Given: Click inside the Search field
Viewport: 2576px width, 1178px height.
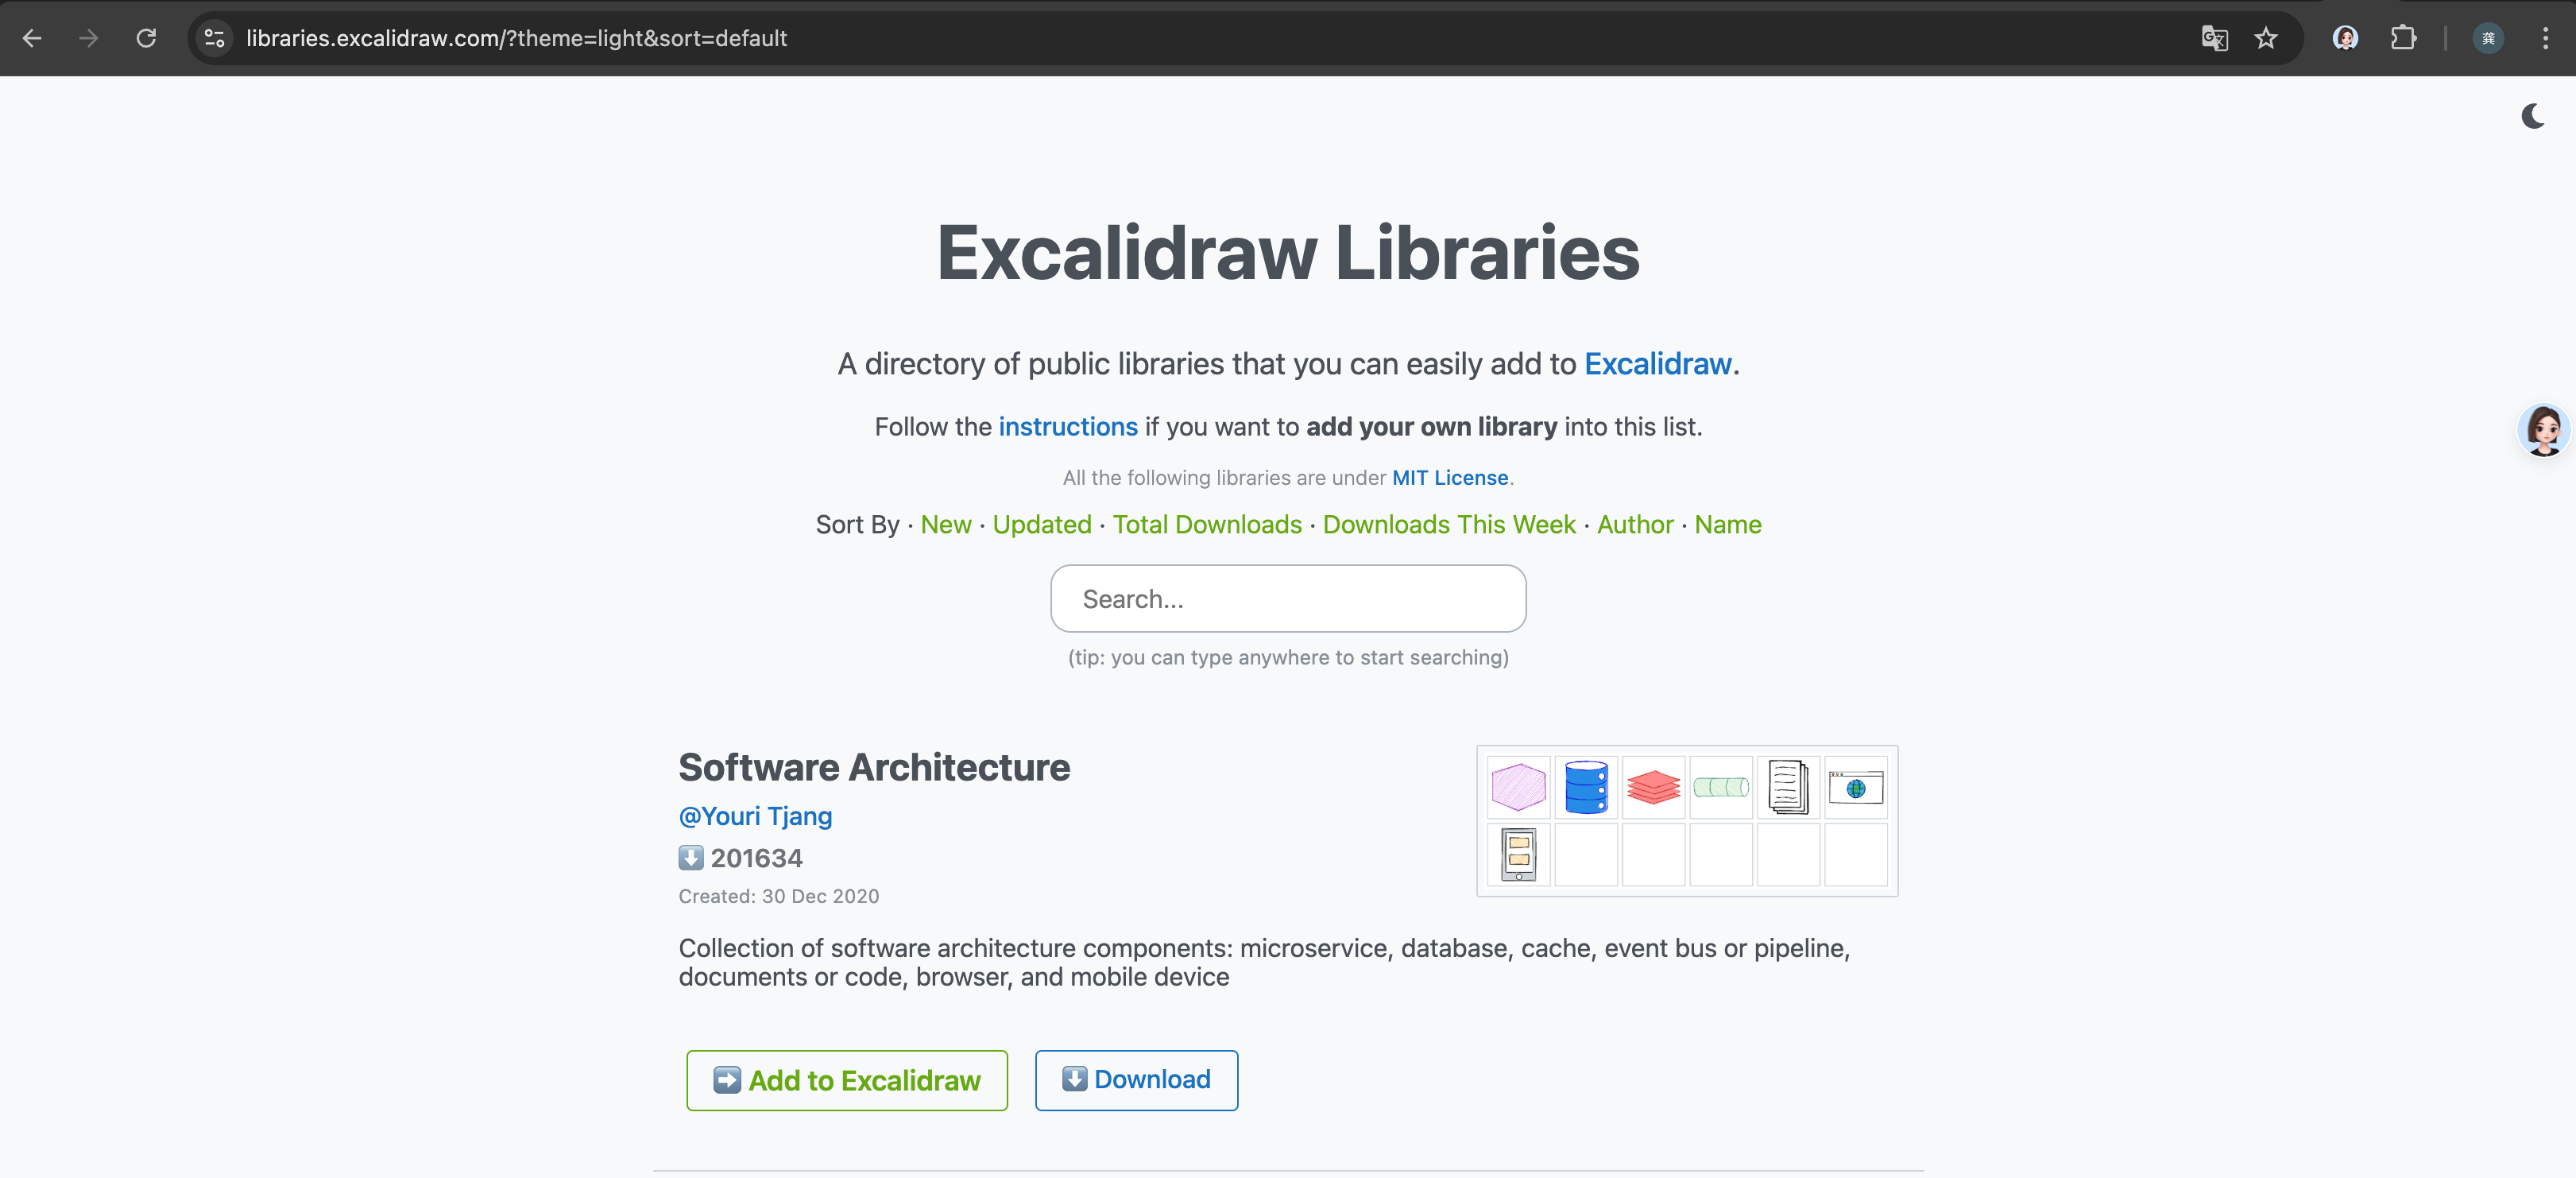Looking at the screenshot, I should pyautogui.click(x=1288, y=598).
